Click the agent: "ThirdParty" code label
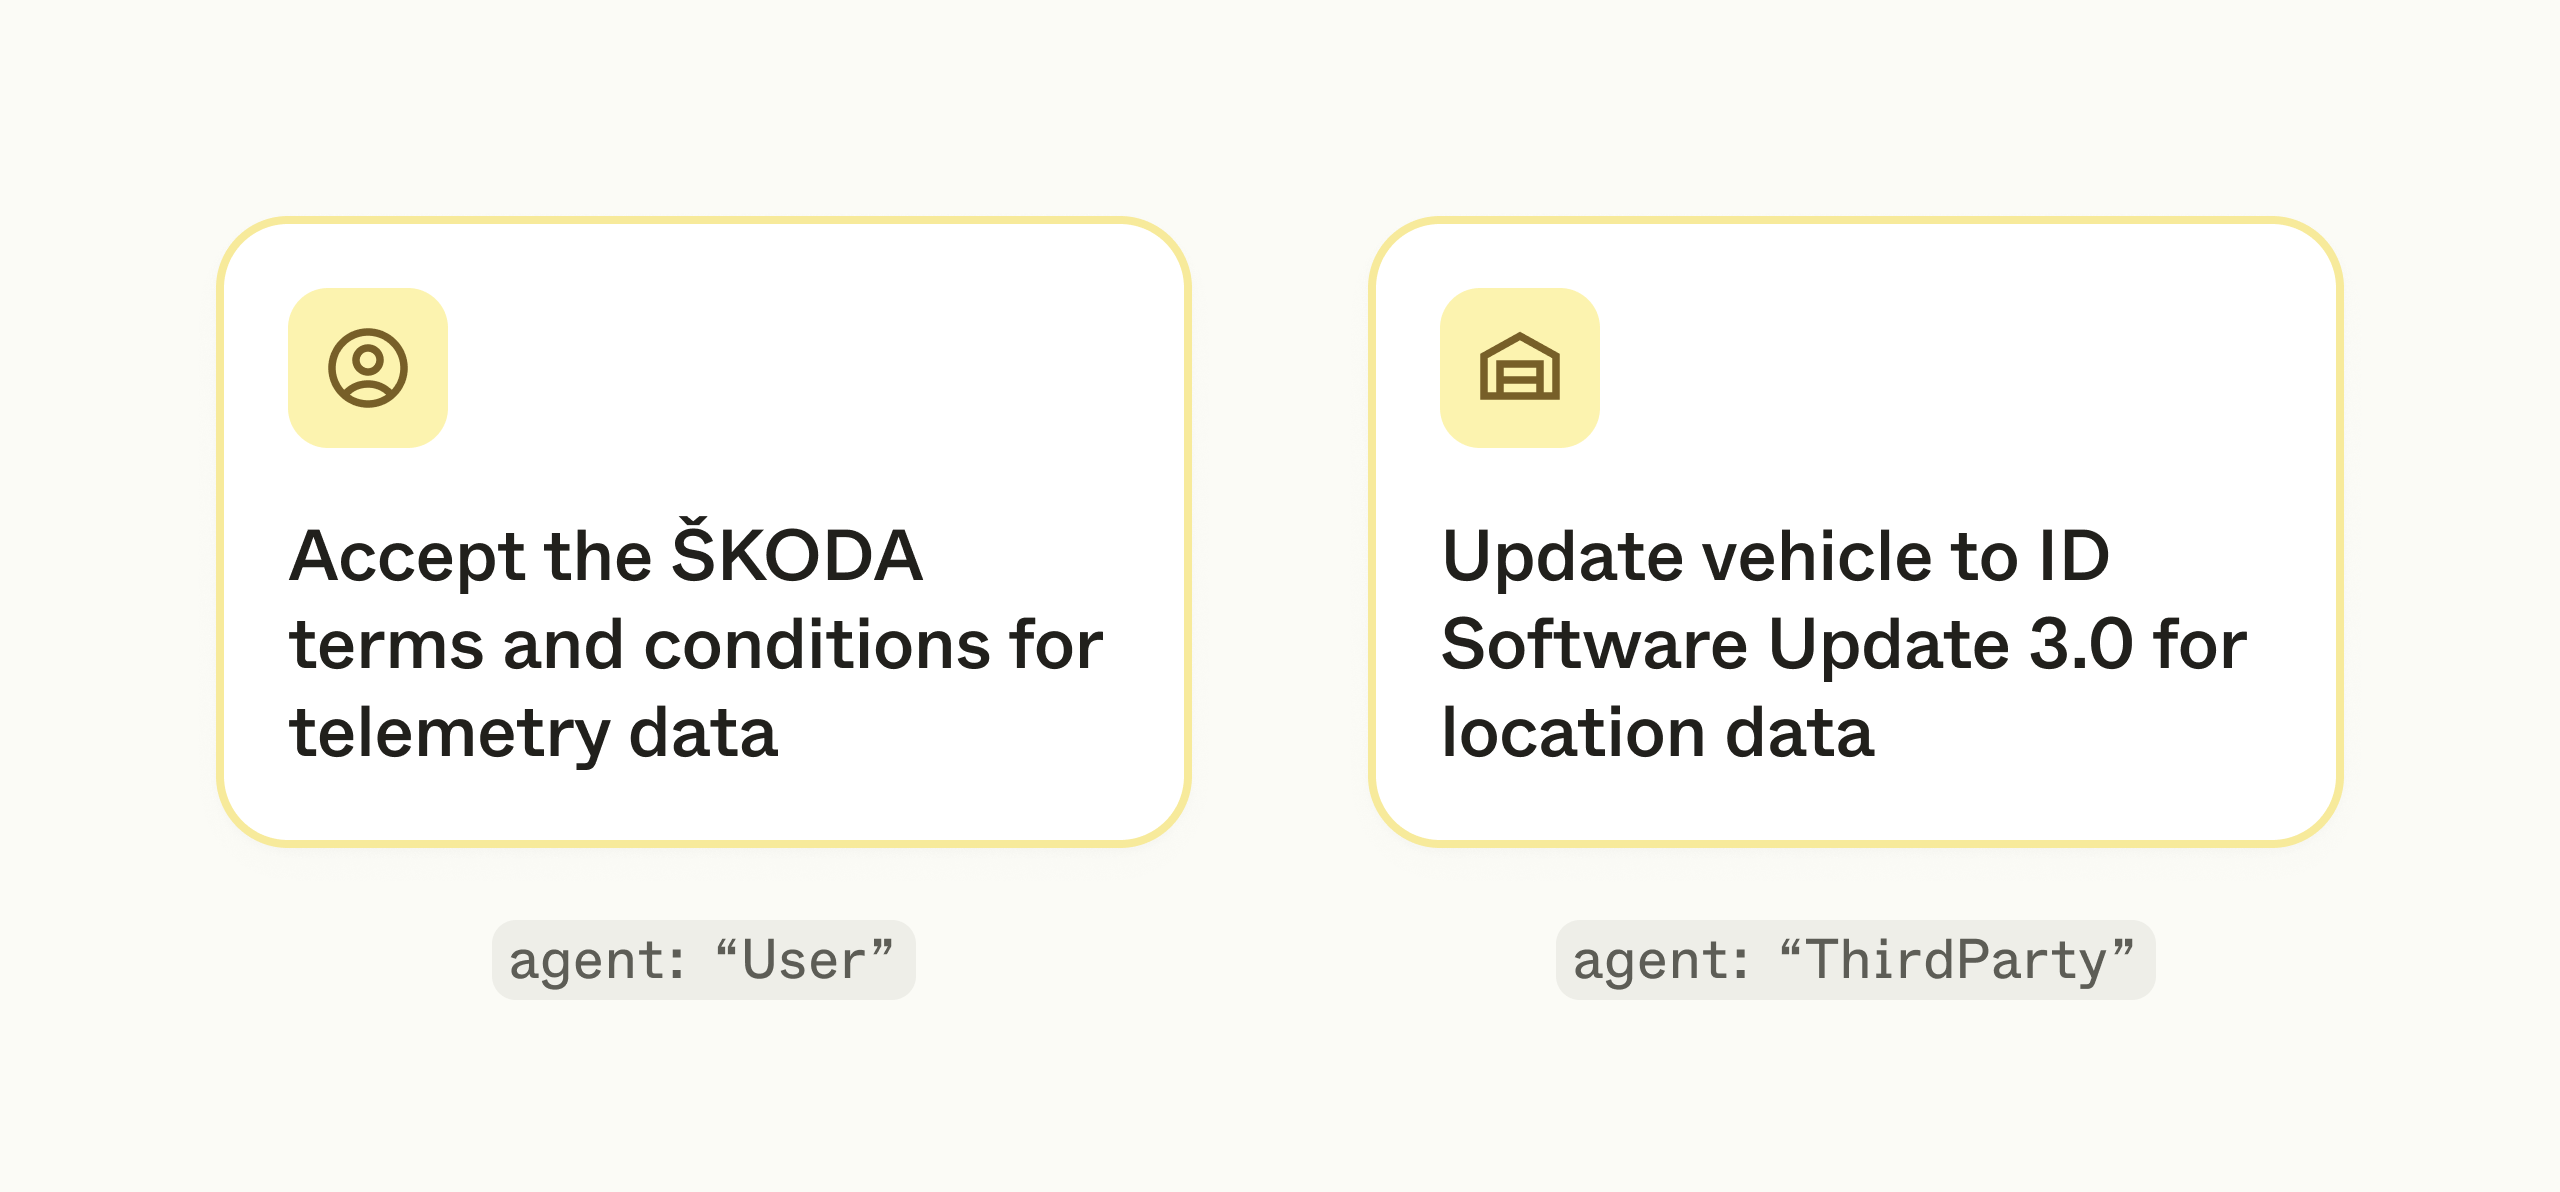The height and width of the screenshot is (1192, 2560). tap(1855, 960)
